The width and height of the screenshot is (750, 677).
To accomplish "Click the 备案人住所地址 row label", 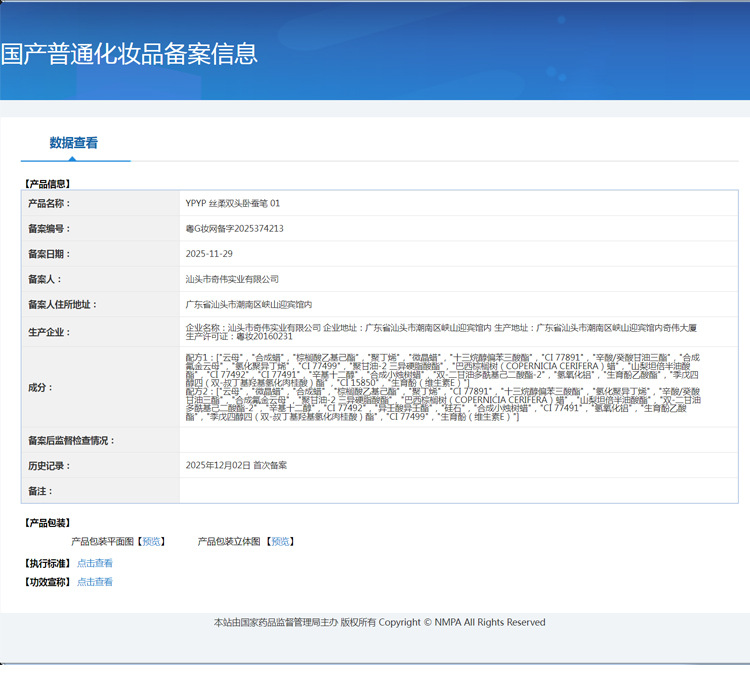I will [63, 304].
